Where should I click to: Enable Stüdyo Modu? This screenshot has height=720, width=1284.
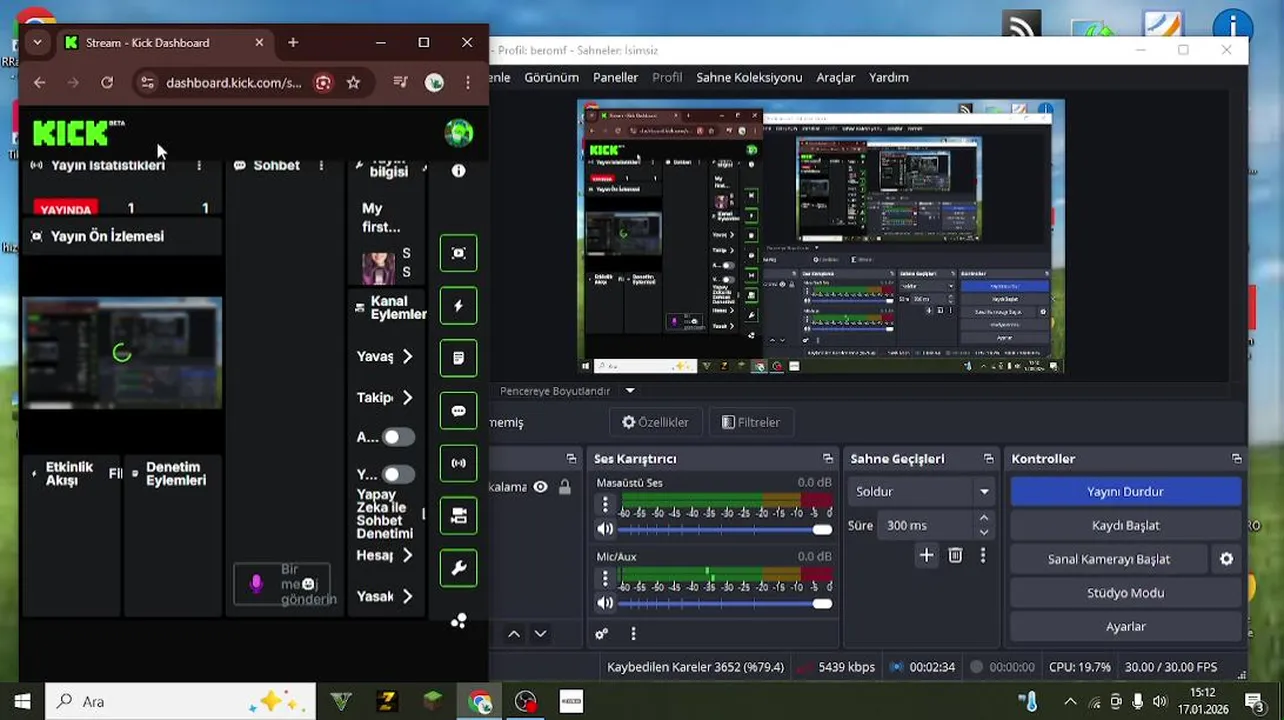[x=1126, y=593]
